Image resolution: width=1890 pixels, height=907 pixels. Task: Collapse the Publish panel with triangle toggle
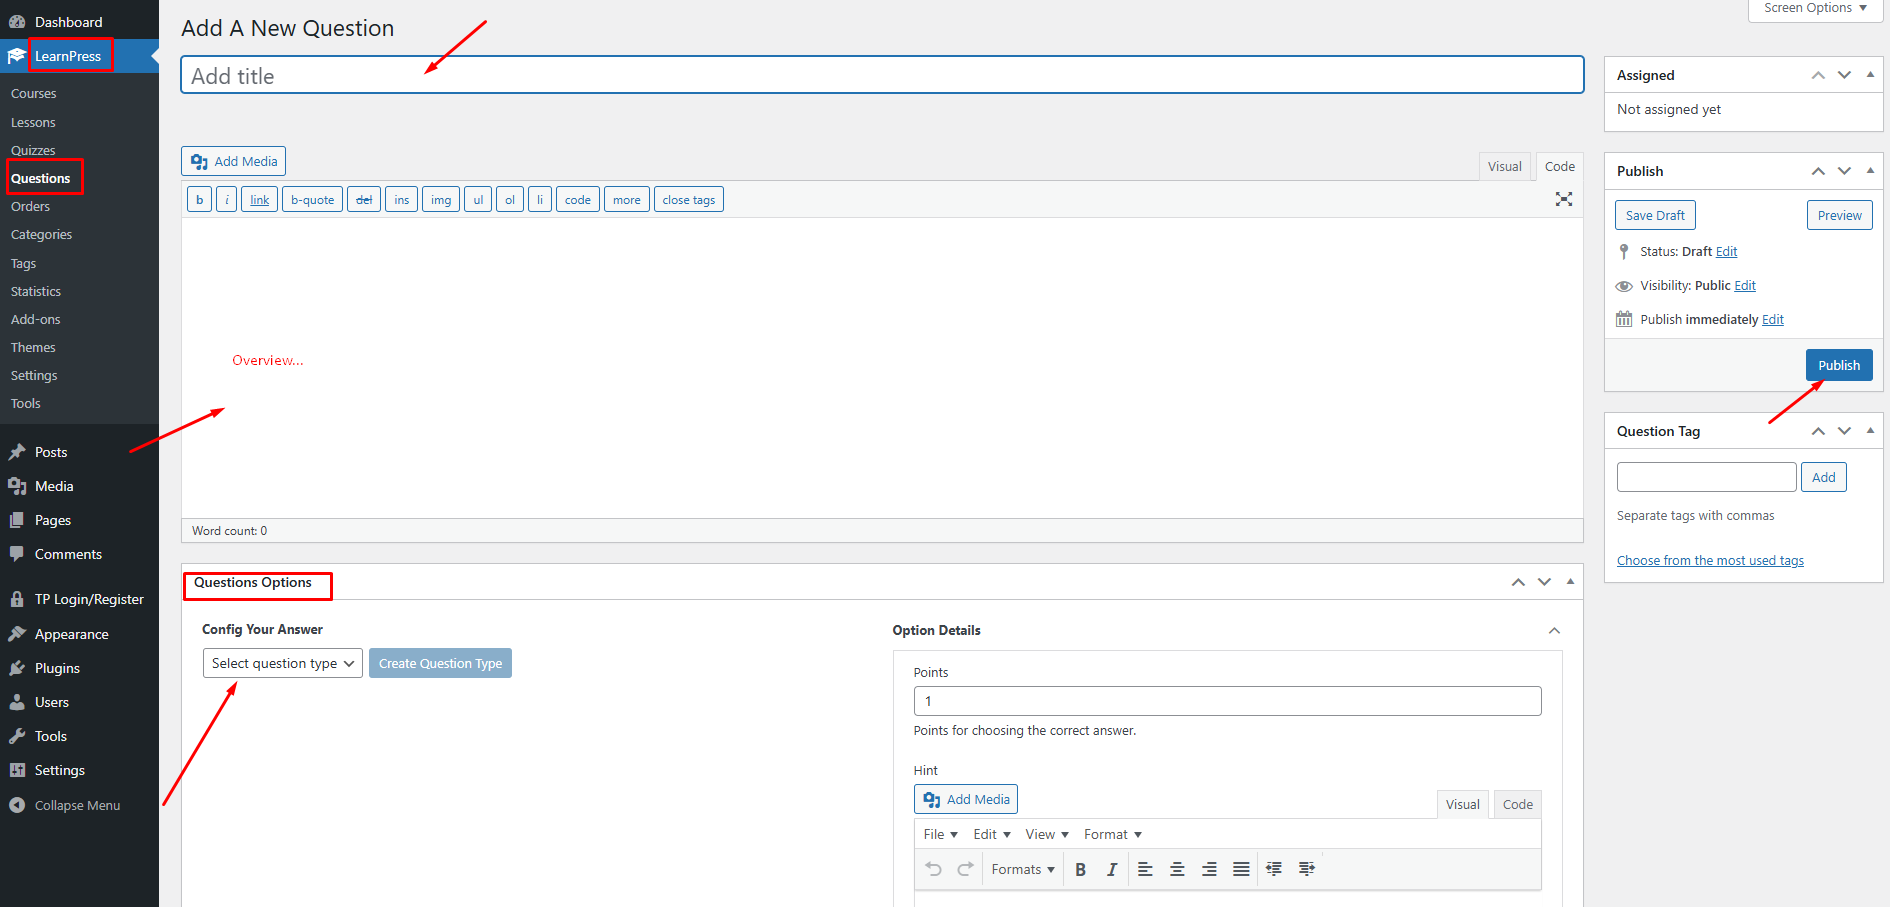[x=1870, y=171]
